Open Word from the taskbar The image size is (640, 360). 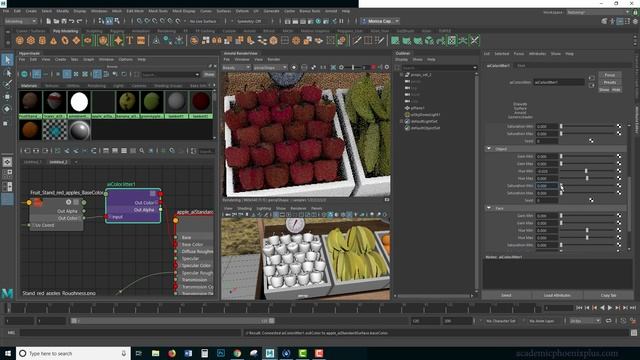[188, 353]
